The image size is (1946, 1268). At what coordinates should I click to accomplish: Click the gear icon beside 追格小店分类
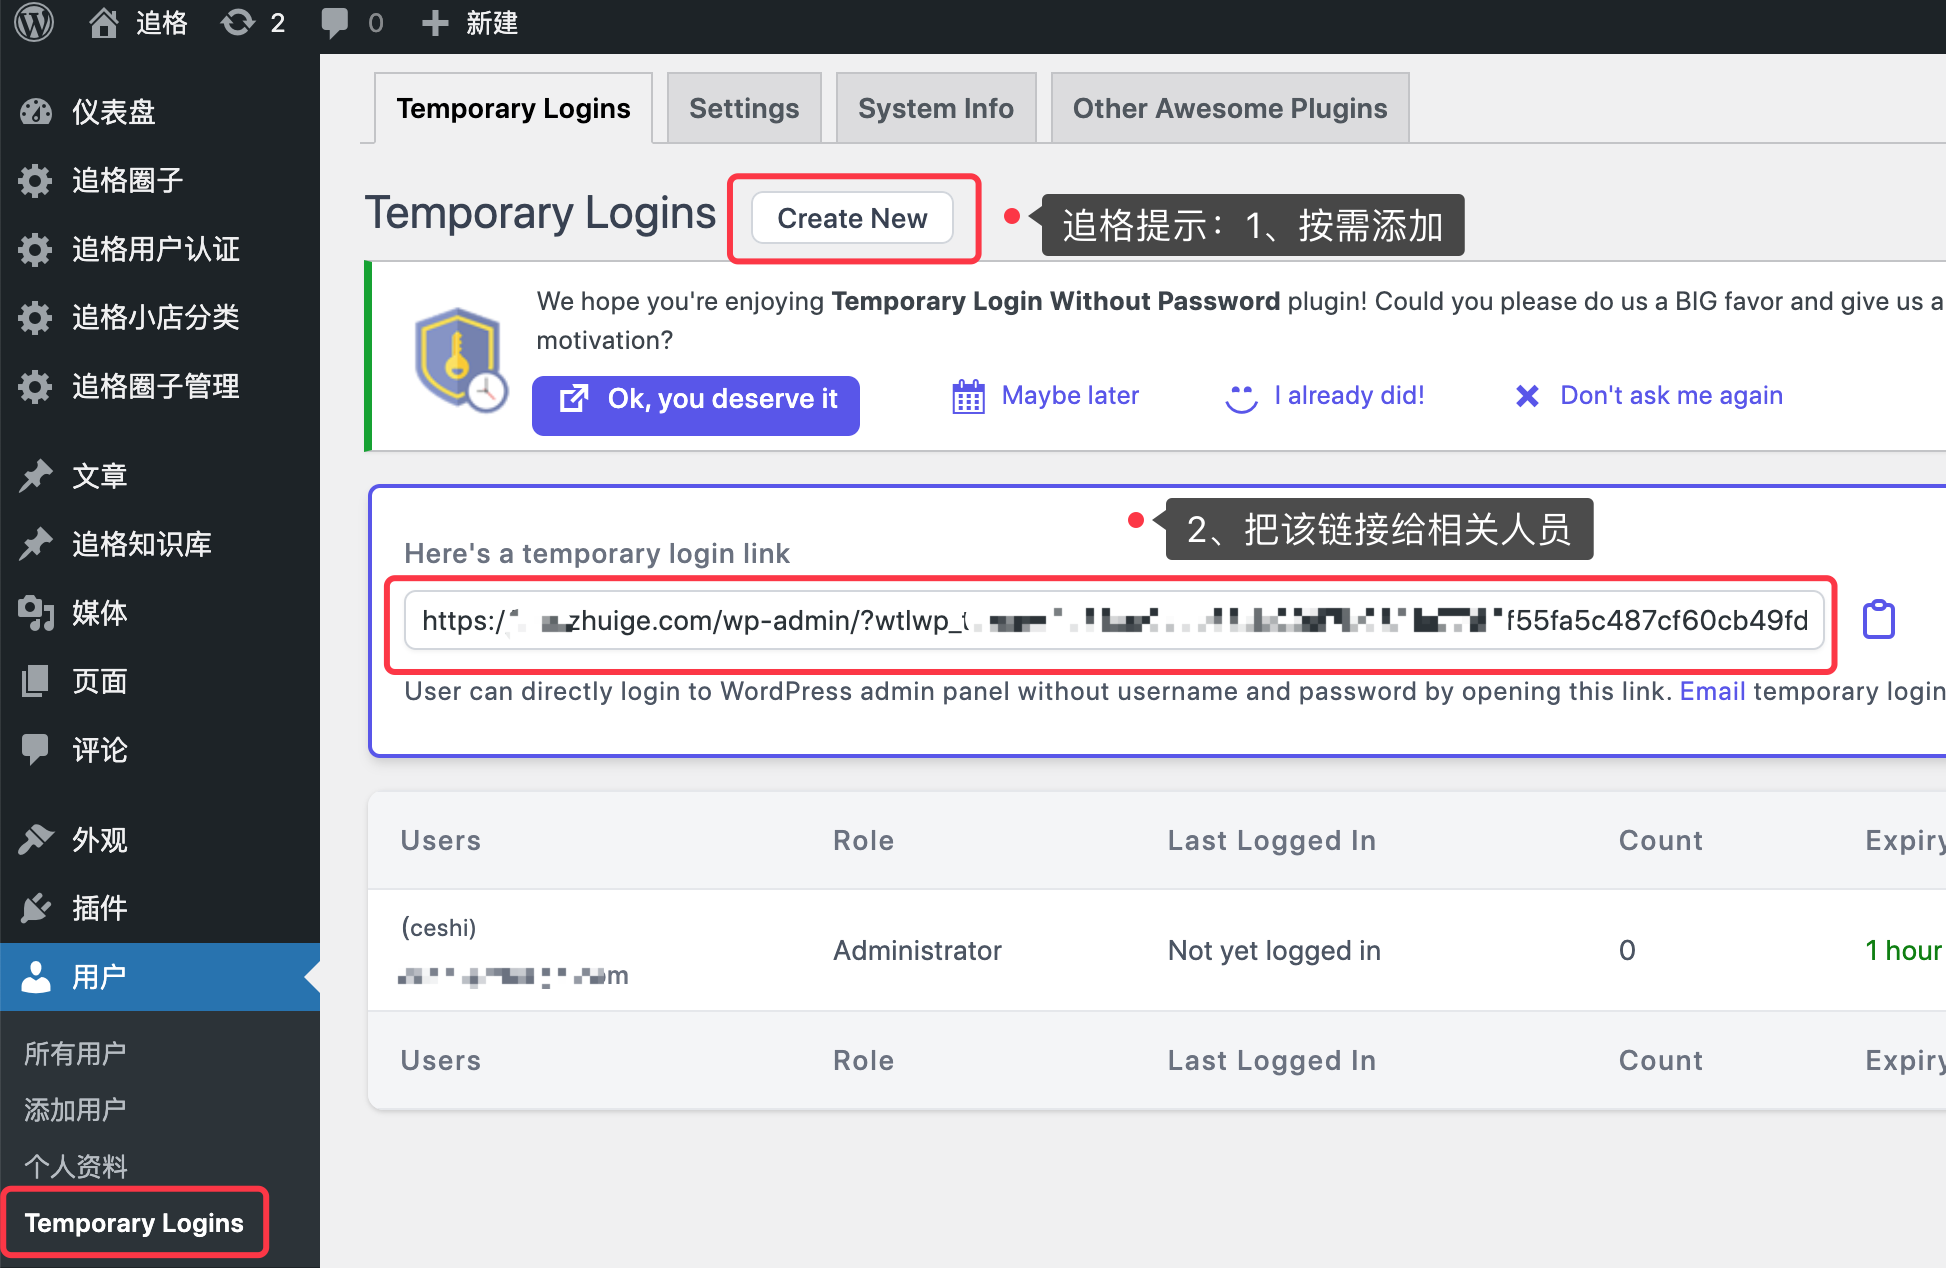(35, 318)
